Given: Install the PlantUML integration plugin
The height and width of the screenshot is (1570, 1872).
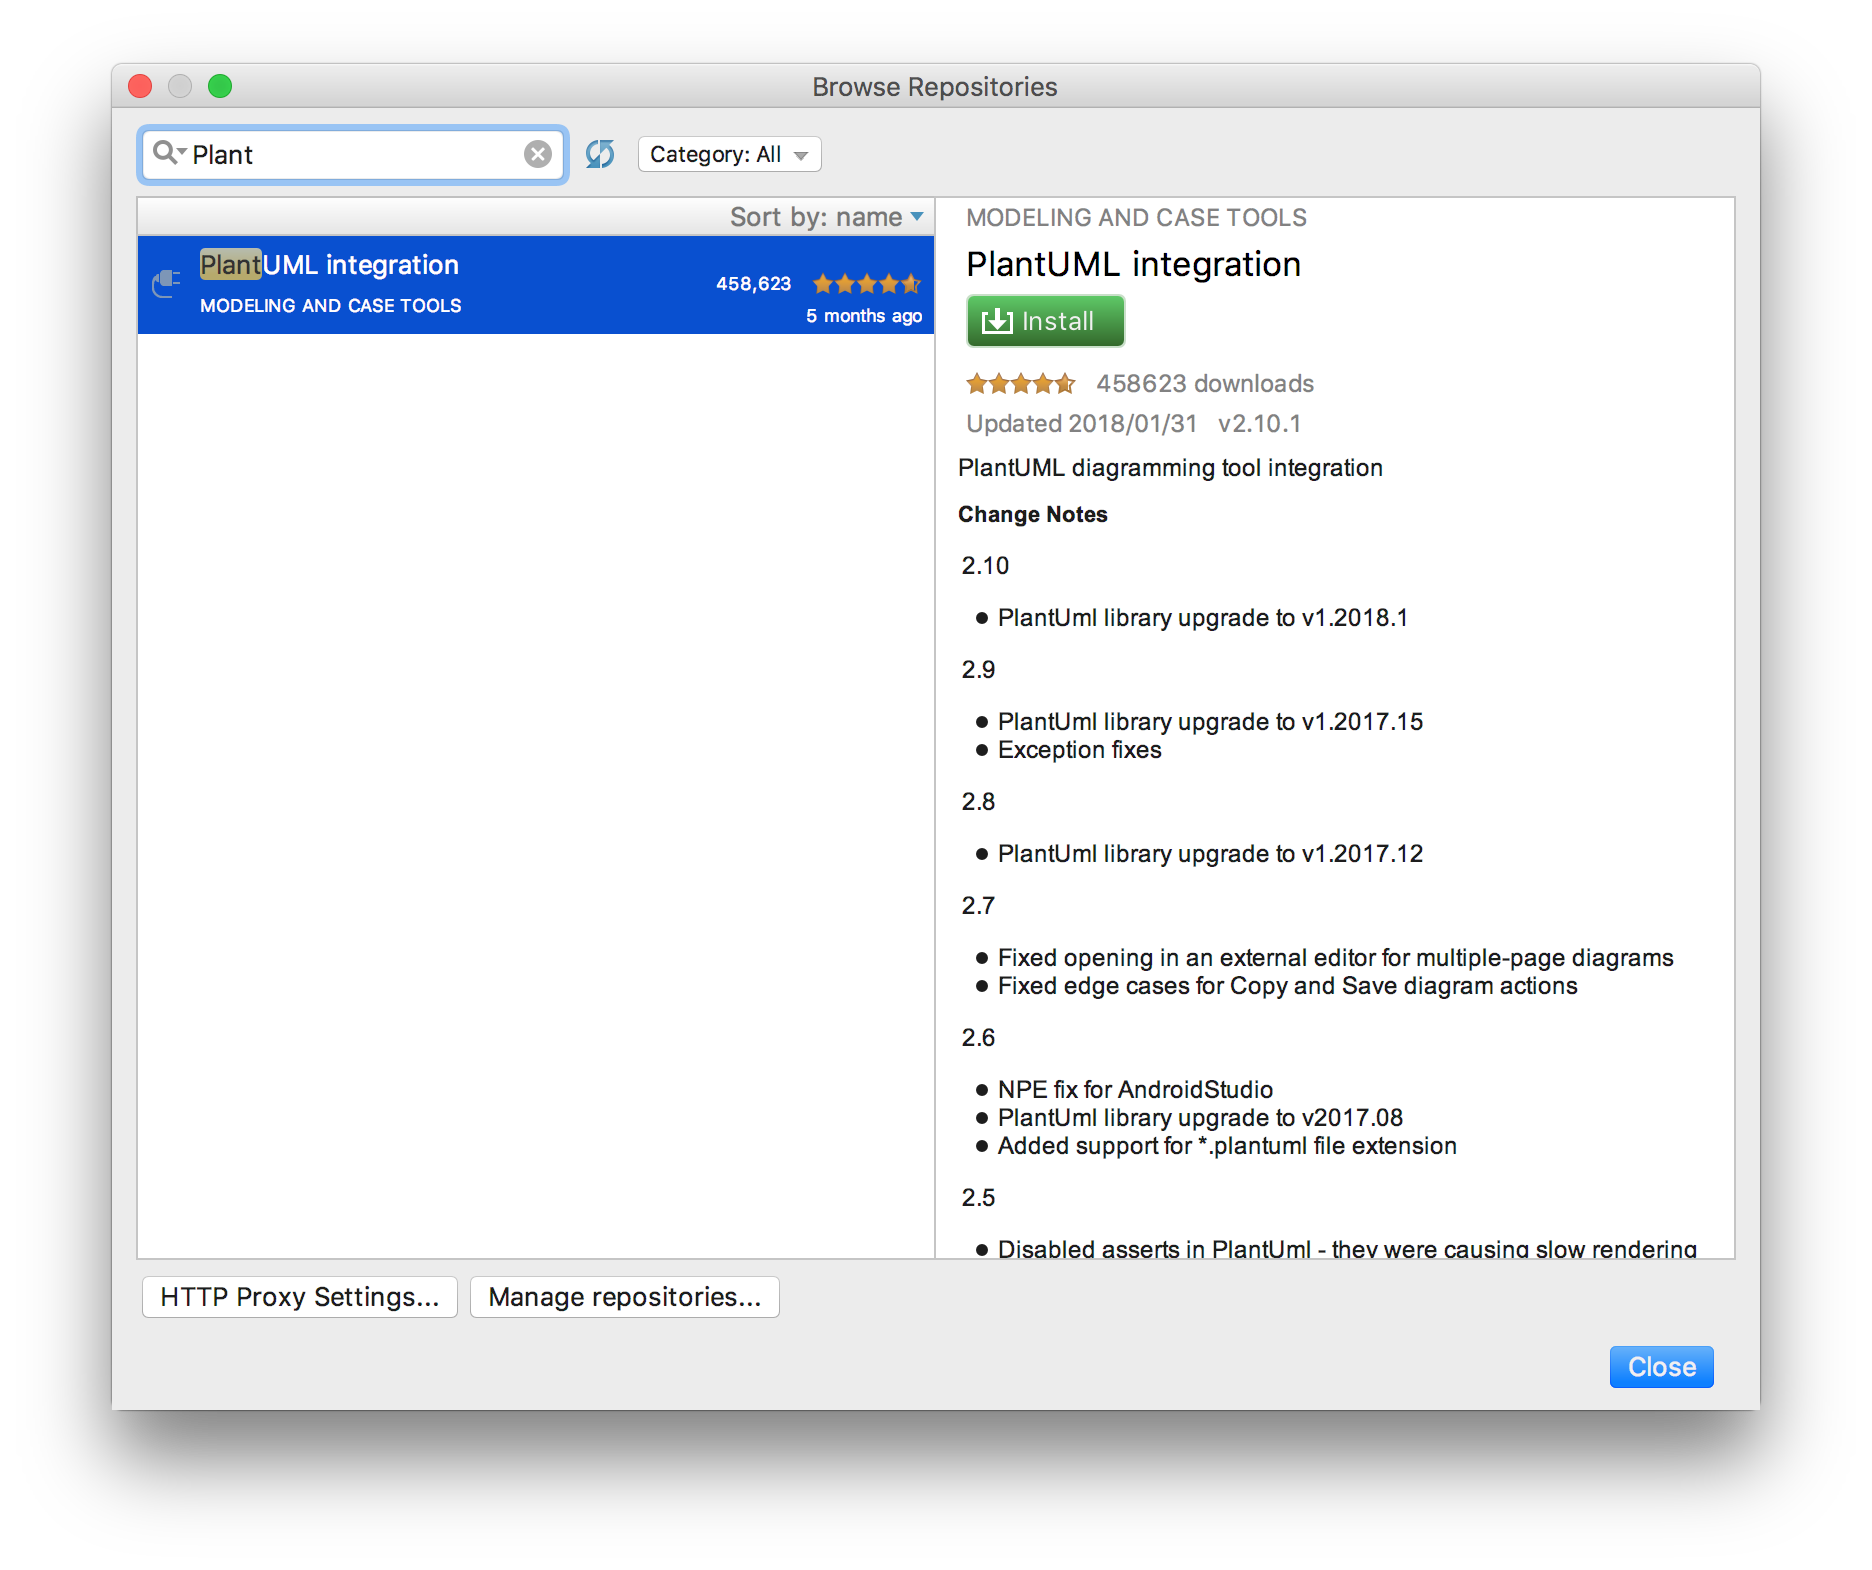Looking at the screenshot, I should (x=1045, y=321).
